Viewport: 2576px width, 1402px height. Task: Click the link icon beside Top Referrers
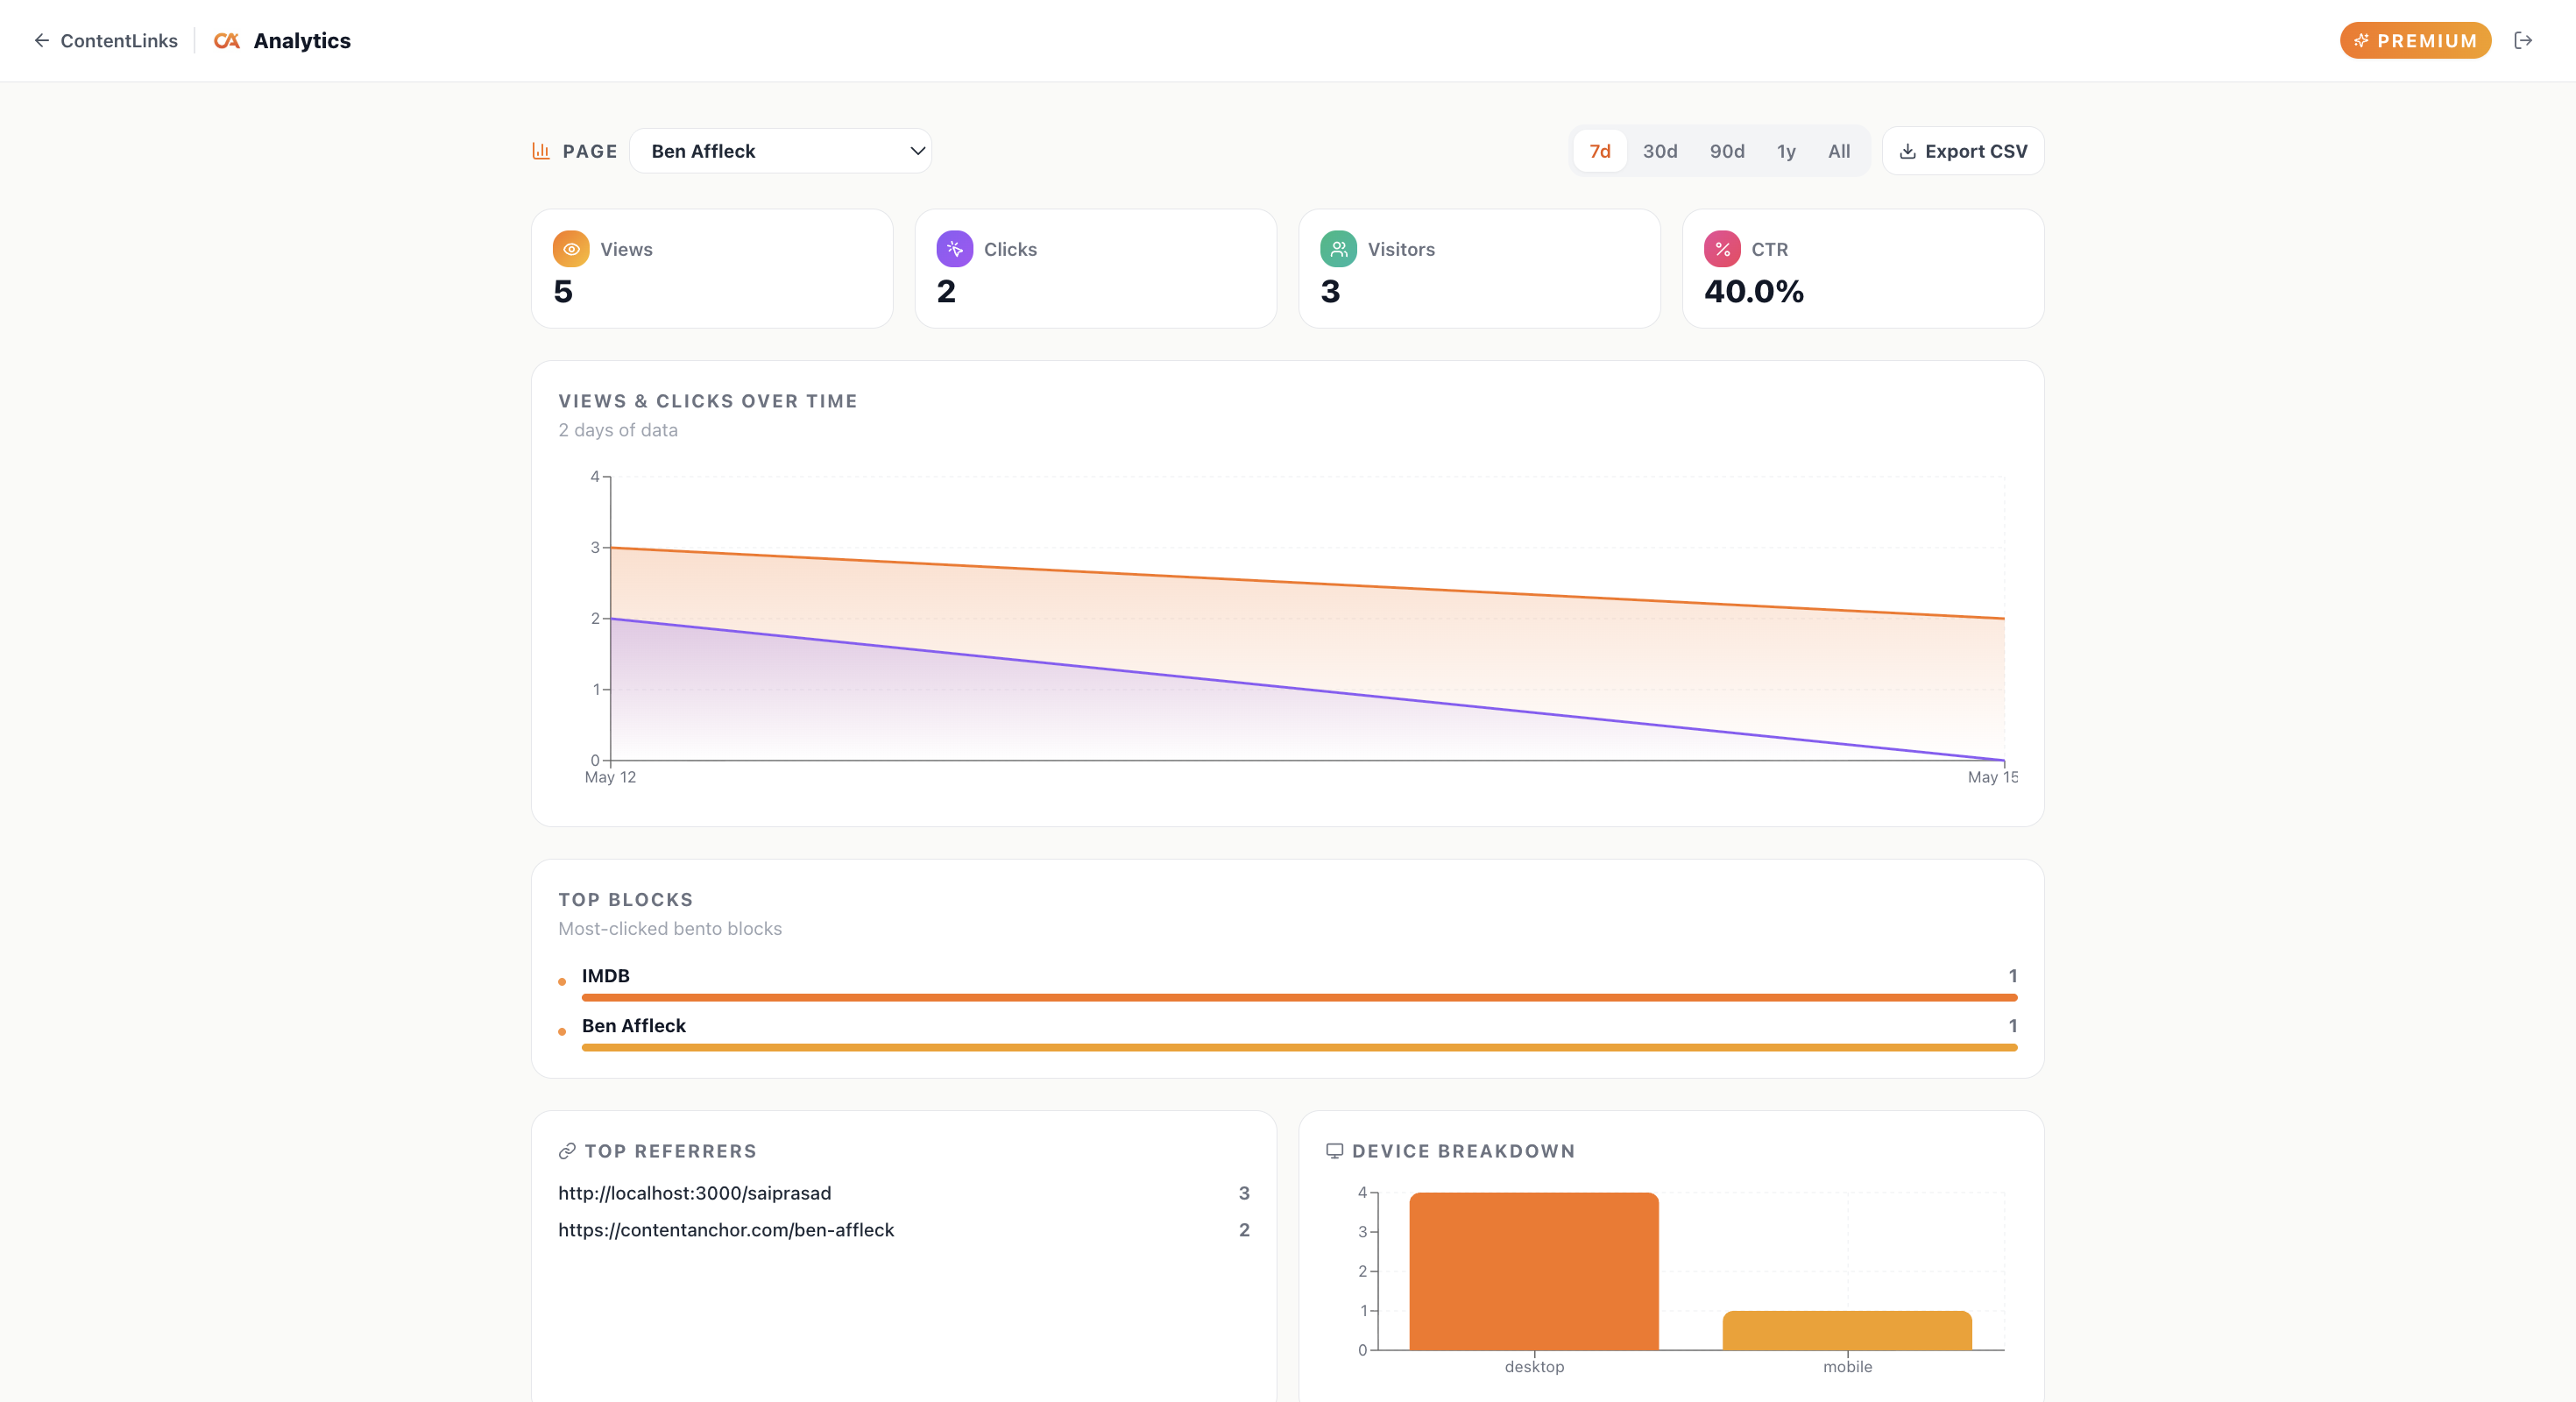[567, 1152]
